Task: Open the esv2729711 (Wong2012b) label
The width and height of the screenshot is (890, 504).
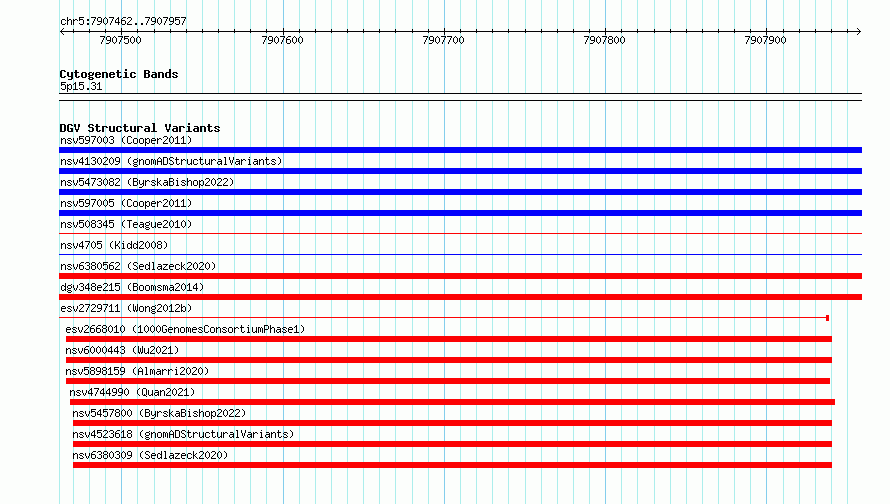Action: coord(126,308)
